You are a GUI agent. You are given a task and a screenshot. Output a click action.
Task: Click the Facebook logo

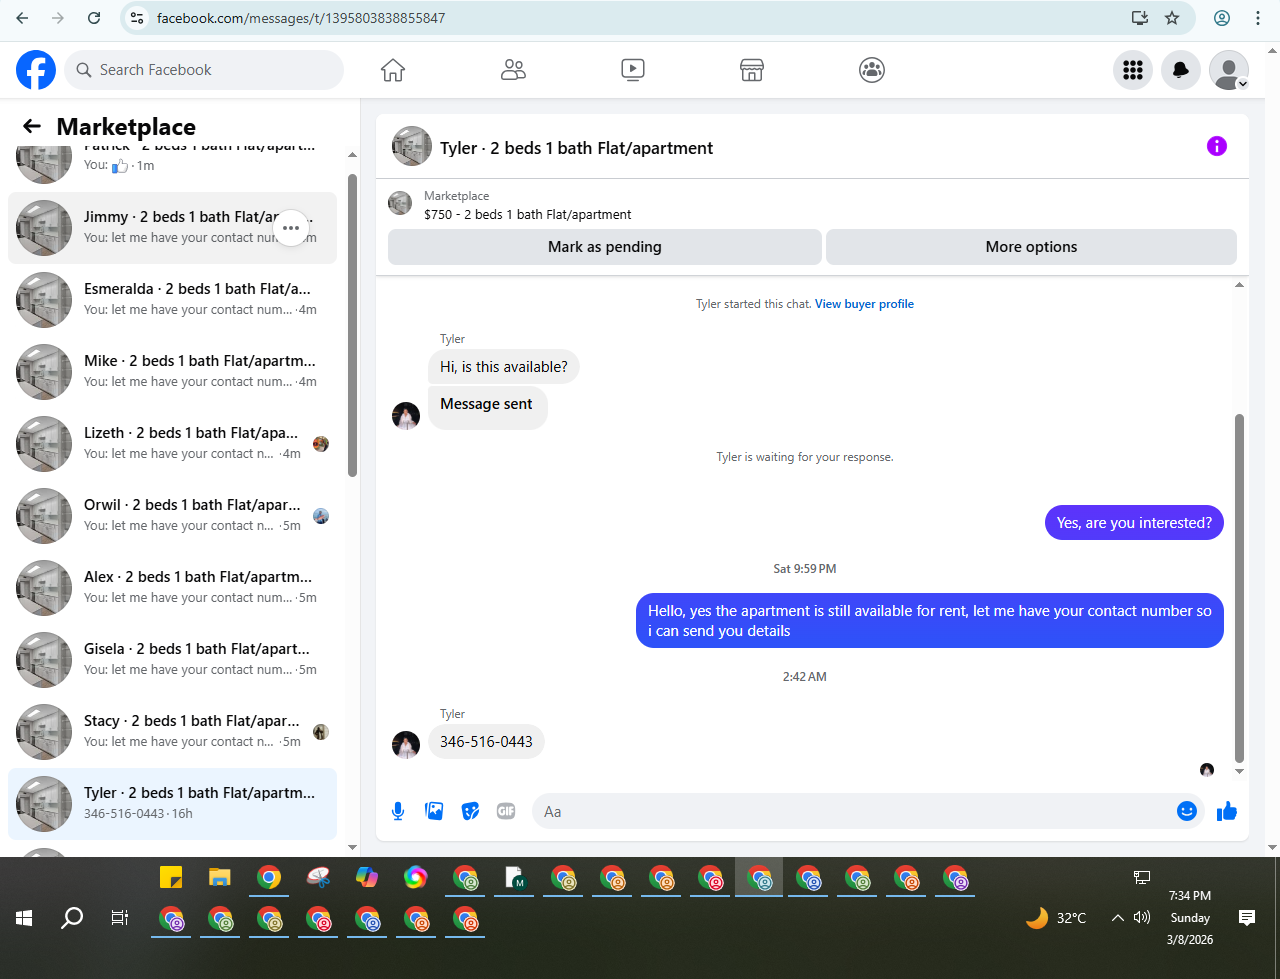pos(36,70)
